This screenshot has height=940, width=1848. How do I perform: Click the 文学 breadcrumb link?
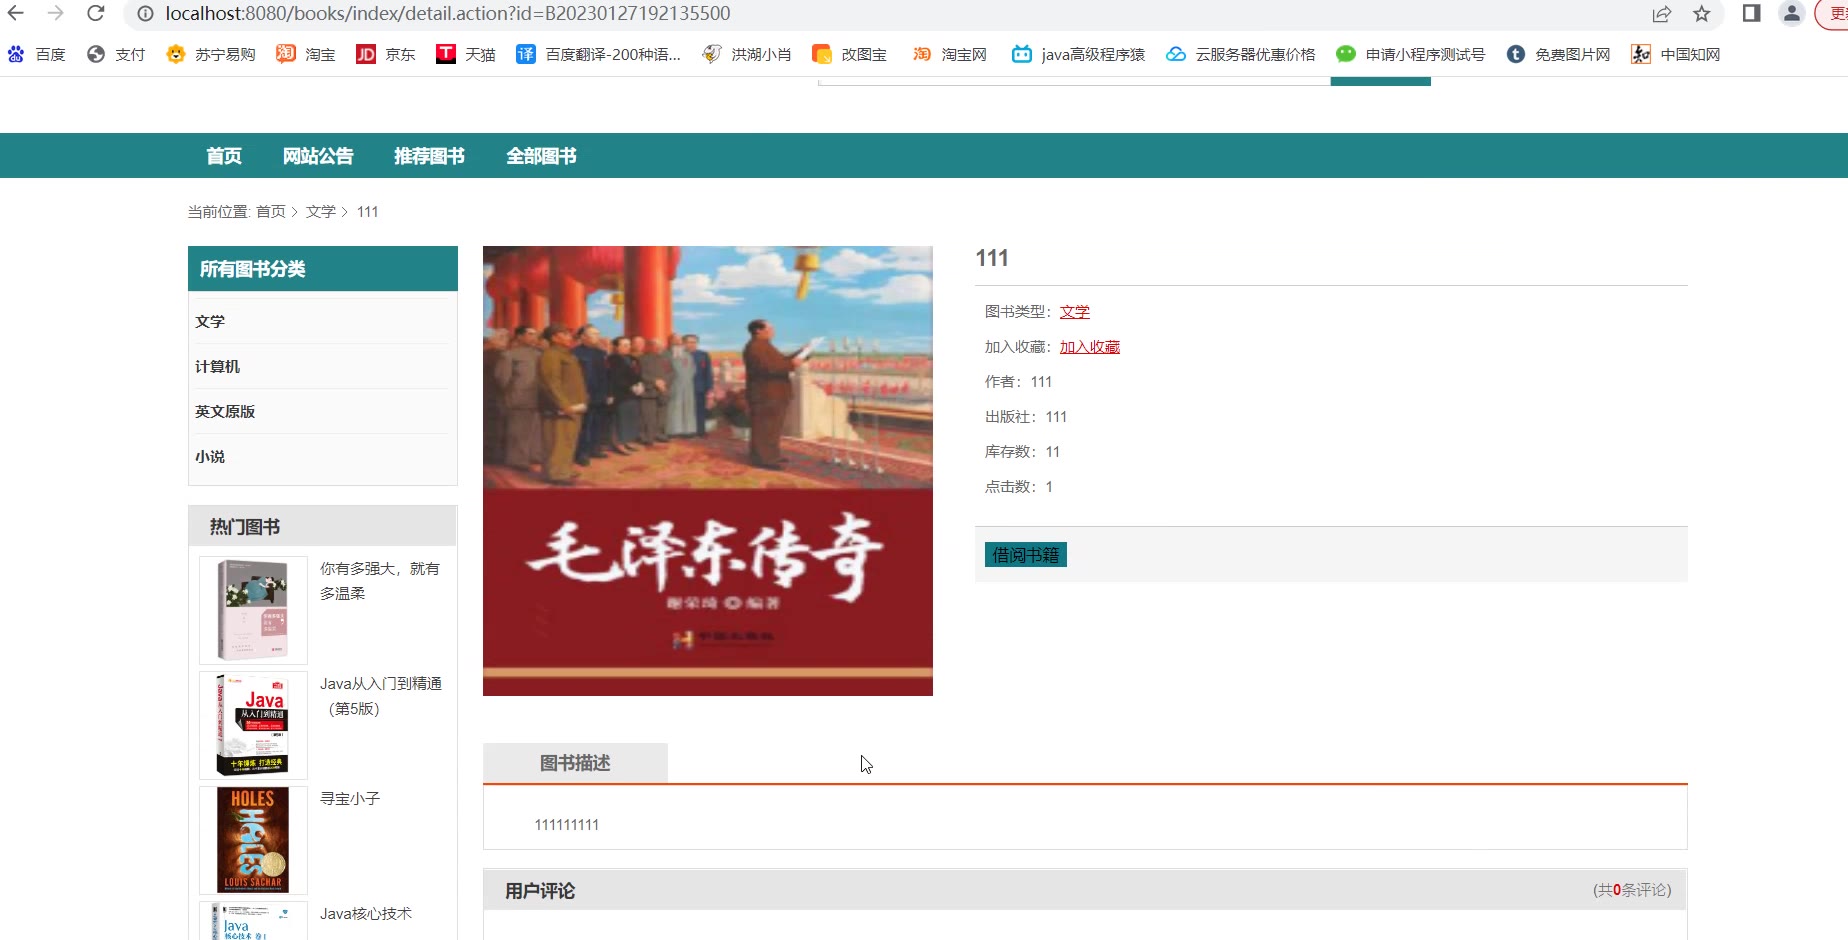(x=321, y=212)
